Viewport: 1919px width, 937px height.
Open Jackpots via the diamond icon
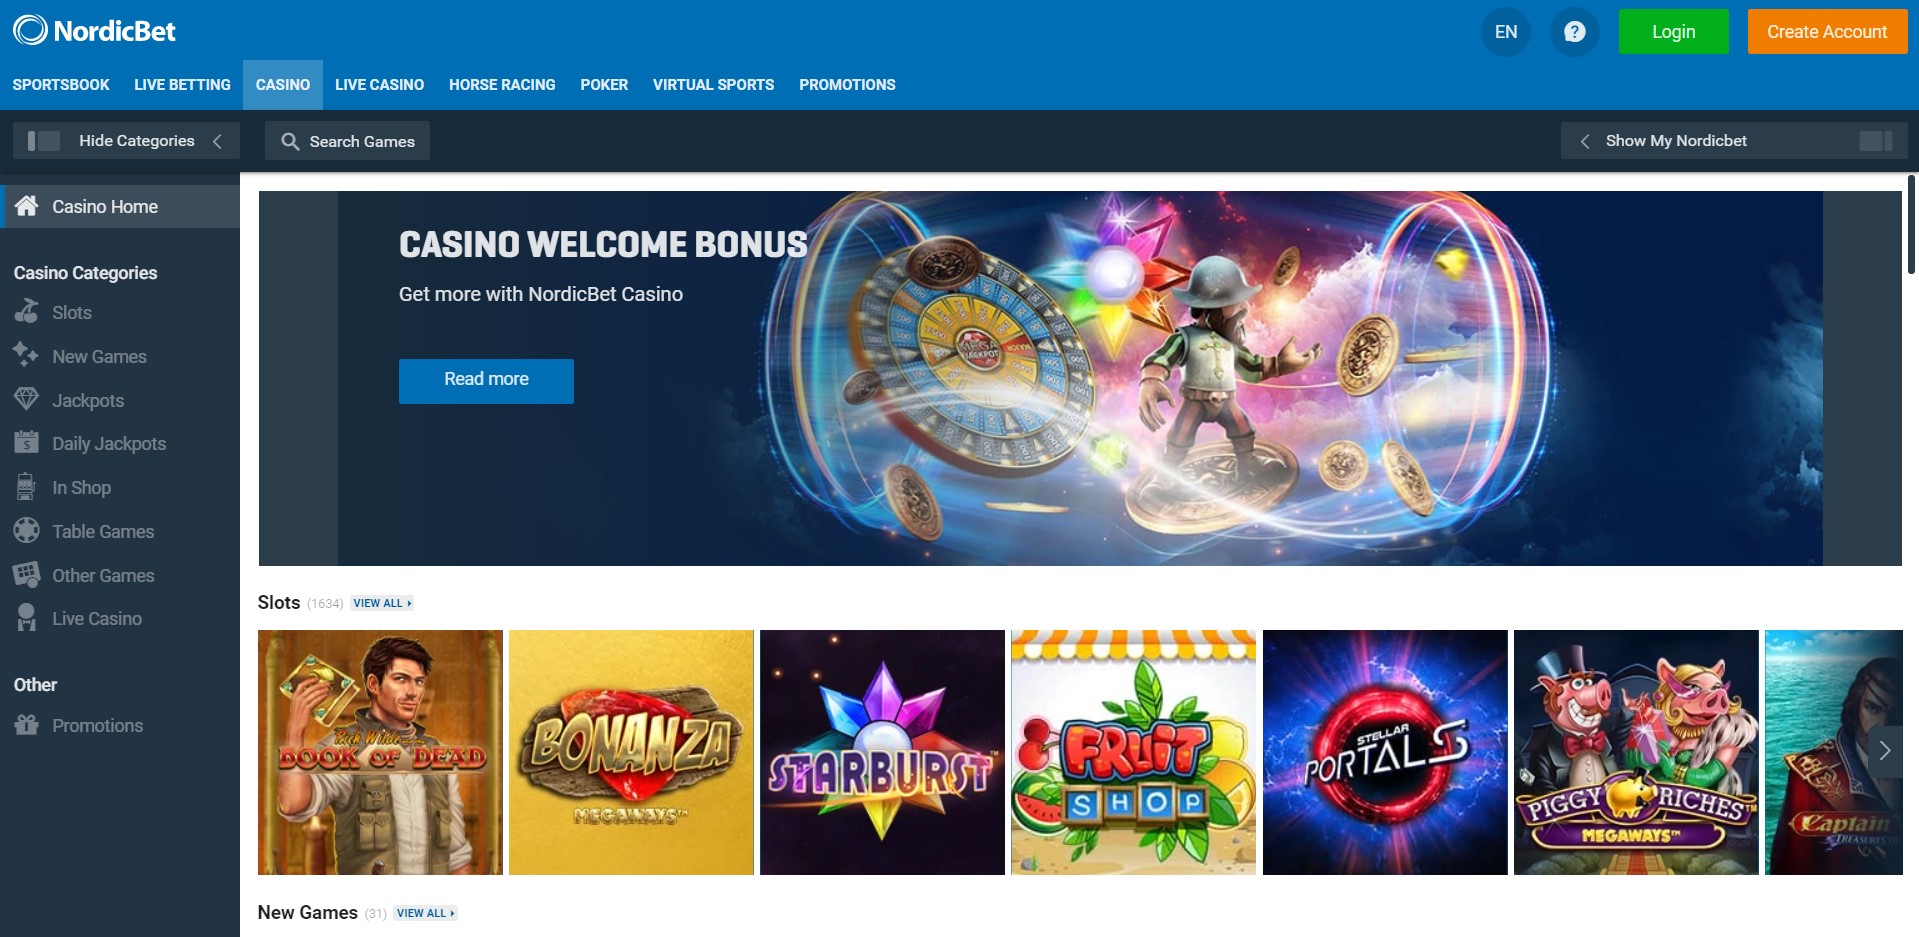27,399
